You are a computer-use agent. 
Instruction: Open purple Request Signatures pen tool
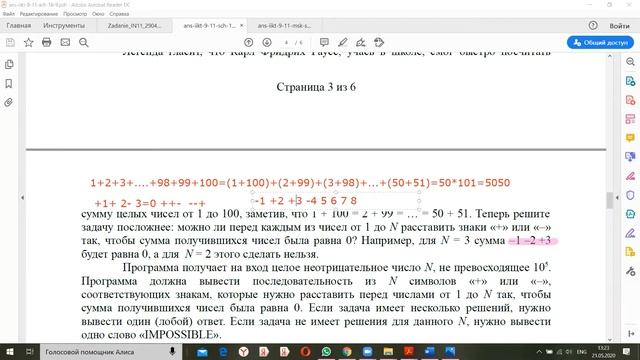[630, 233]
